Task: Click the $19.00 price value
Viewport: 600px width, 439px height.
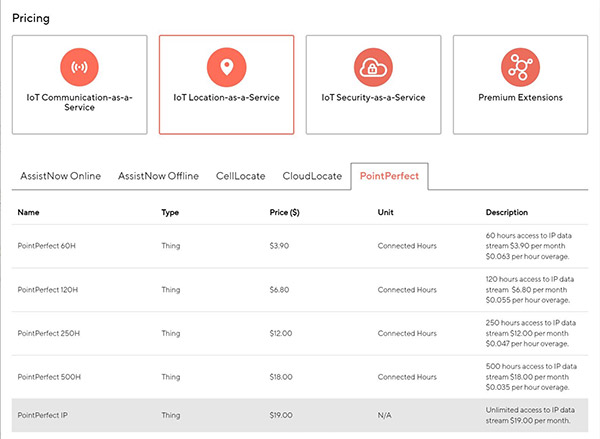Action: [x=281, y=415]
